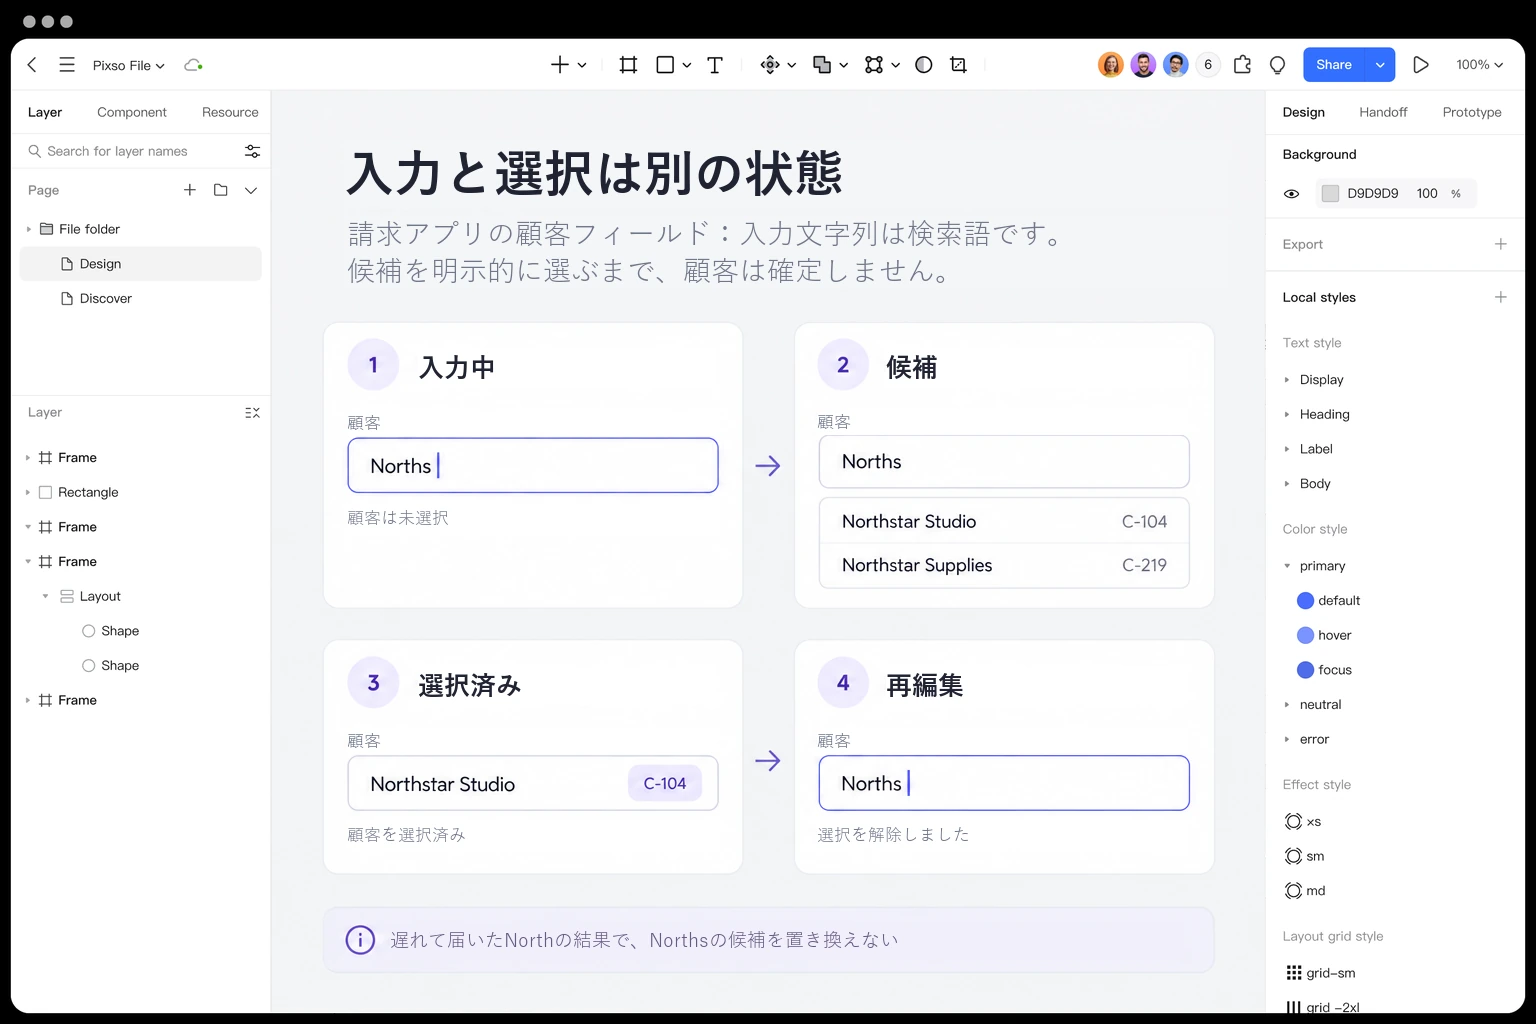Screen dimensions: 1536x1024
Task: Switch to the Resource tab
Action: tap(230, 112)
